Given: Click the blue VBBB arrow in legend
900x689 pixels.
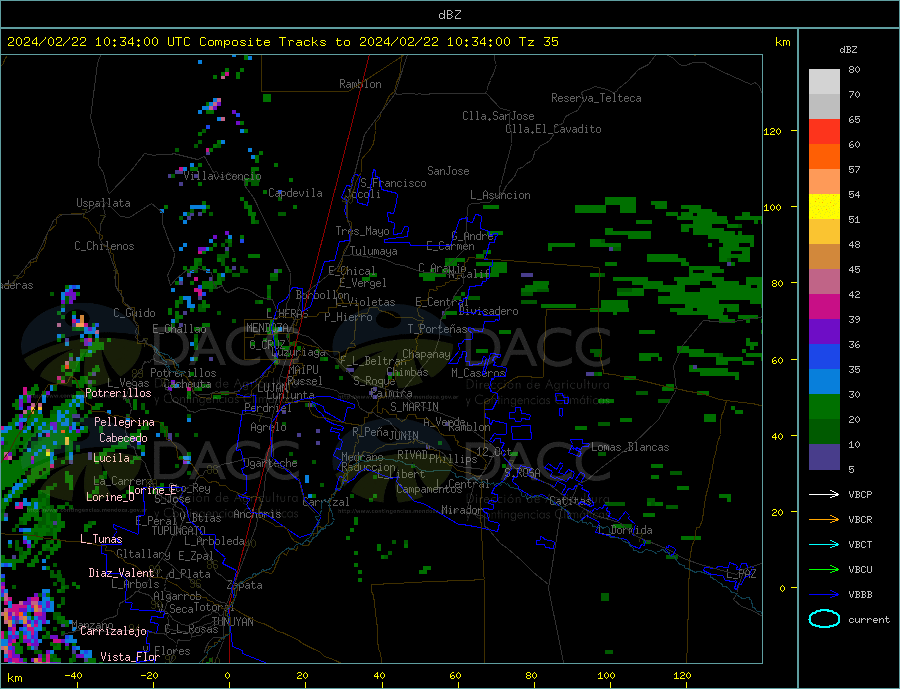Looking at the screenshot, I should pos(824,594).
